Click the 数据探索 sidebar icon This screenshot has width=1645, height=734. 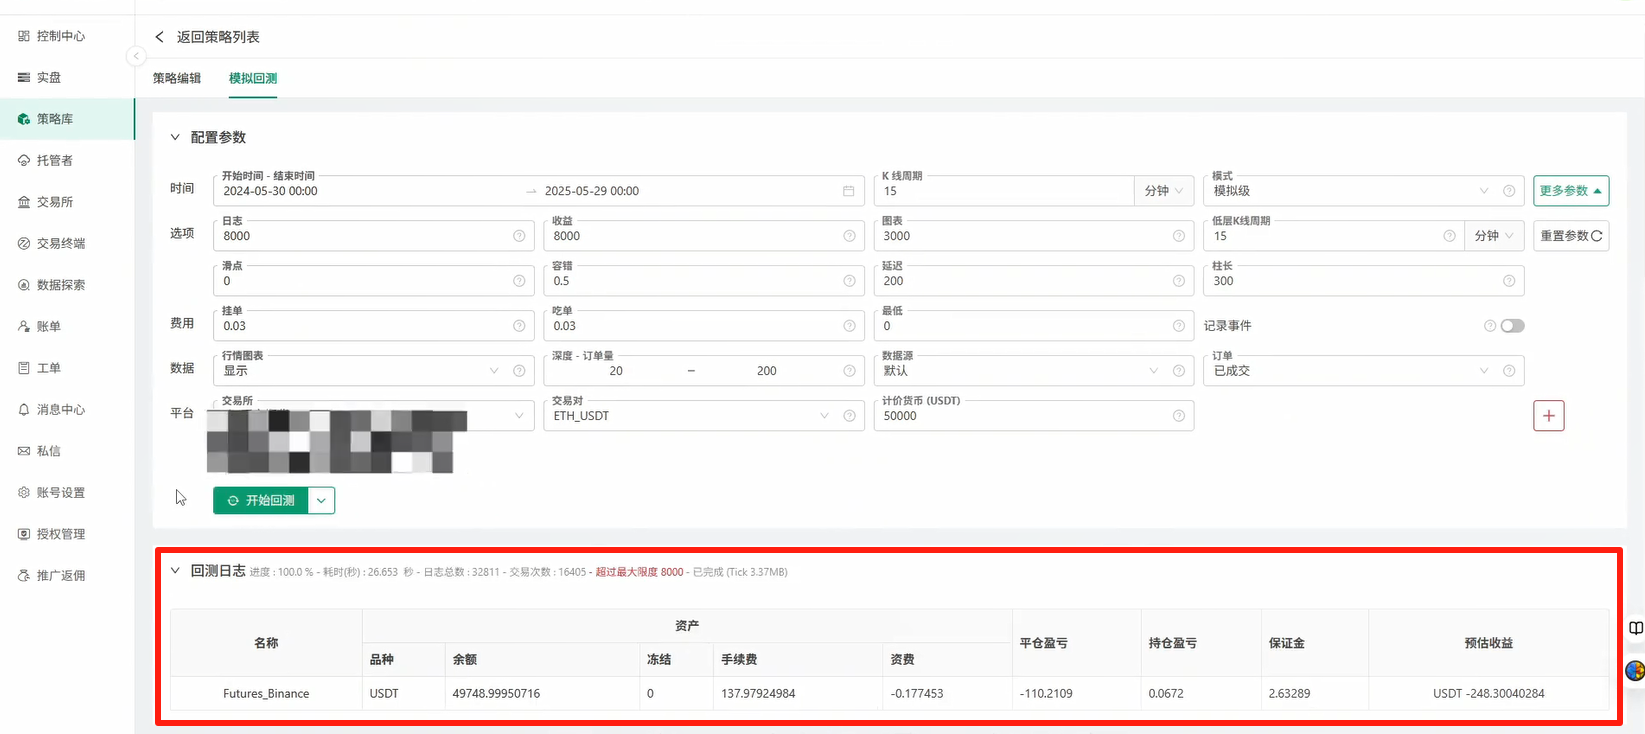click(24, 285)
